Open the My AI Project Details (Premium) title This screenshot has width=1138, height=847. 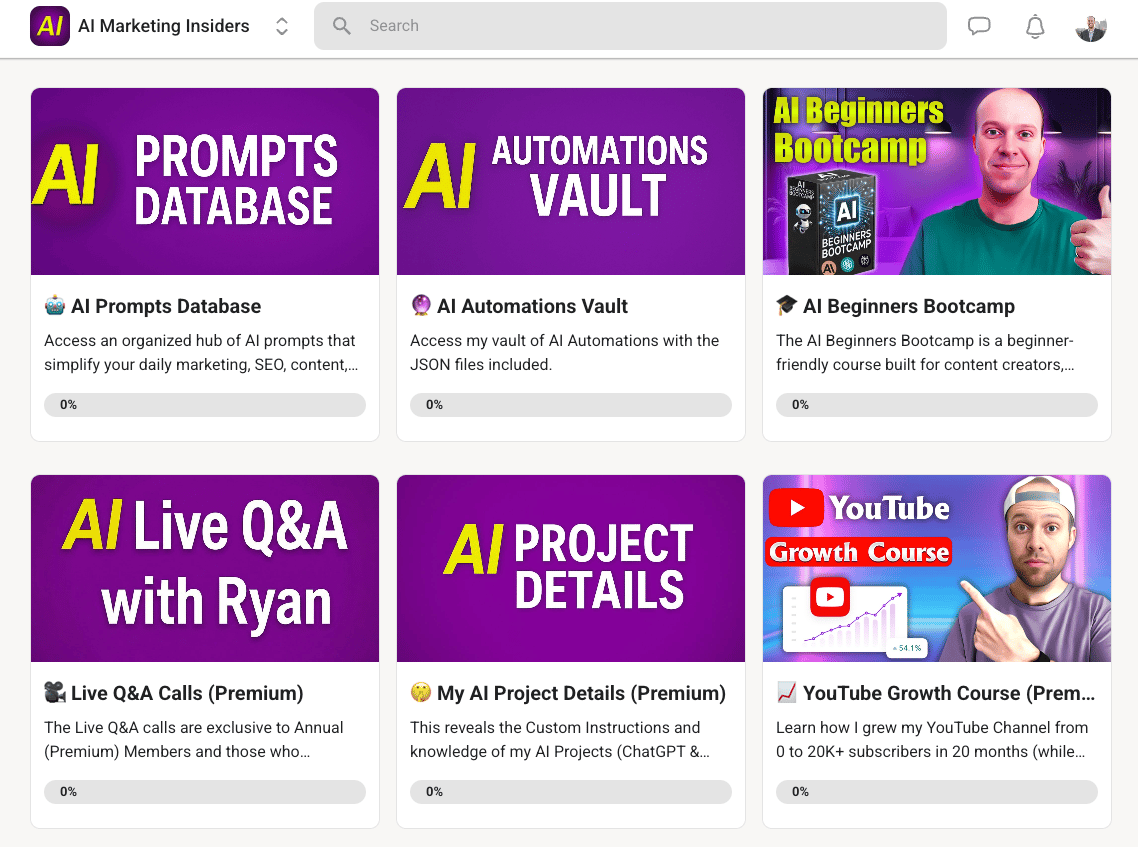click(x=581, y=693)
